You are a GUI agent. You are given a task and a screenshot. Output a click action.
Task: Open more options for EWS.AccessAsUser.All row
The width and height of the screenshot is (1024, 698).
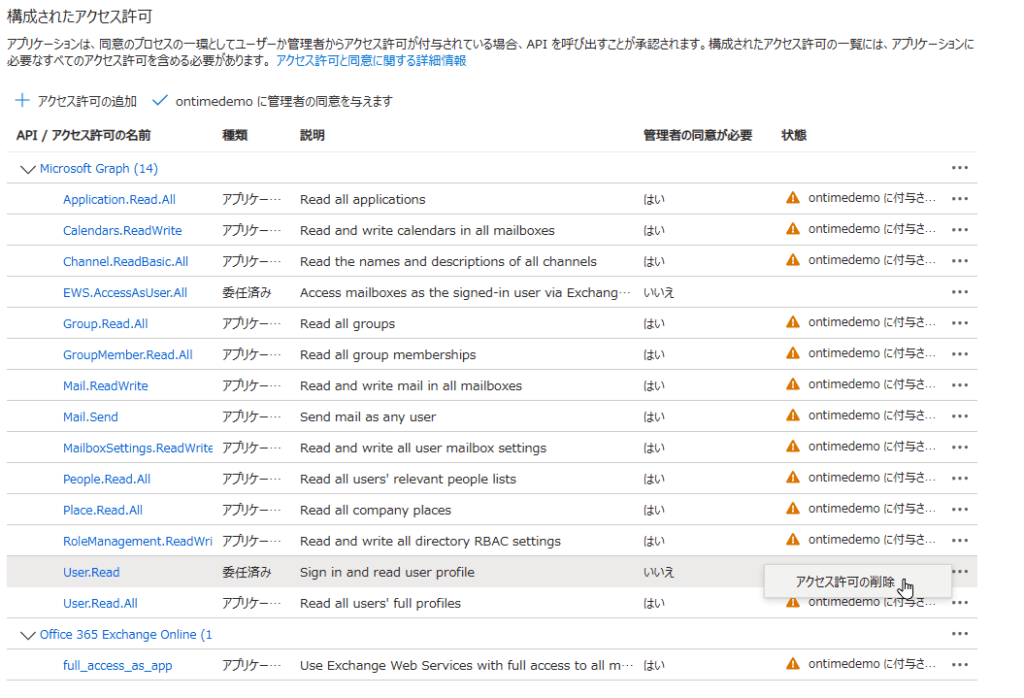[x=959, y=292]
